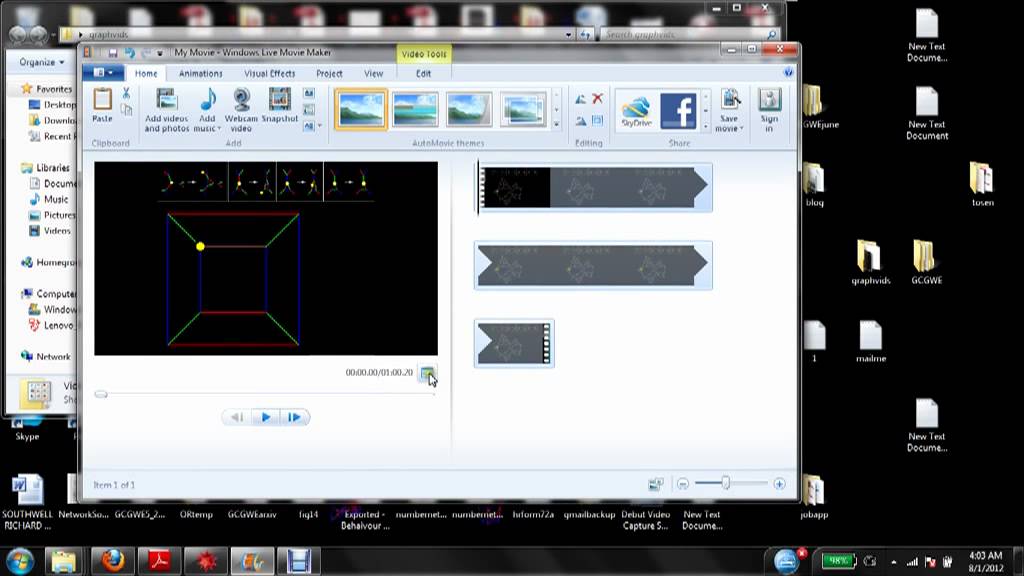Click the Windows Start button

point(20,562)
